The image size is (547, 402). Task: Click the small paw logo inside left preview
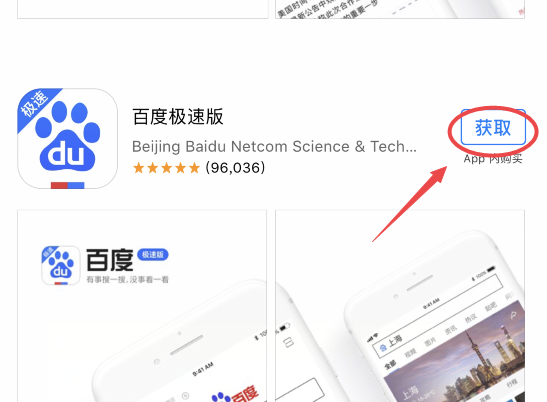pyautogui.click(x=61, y=266)
